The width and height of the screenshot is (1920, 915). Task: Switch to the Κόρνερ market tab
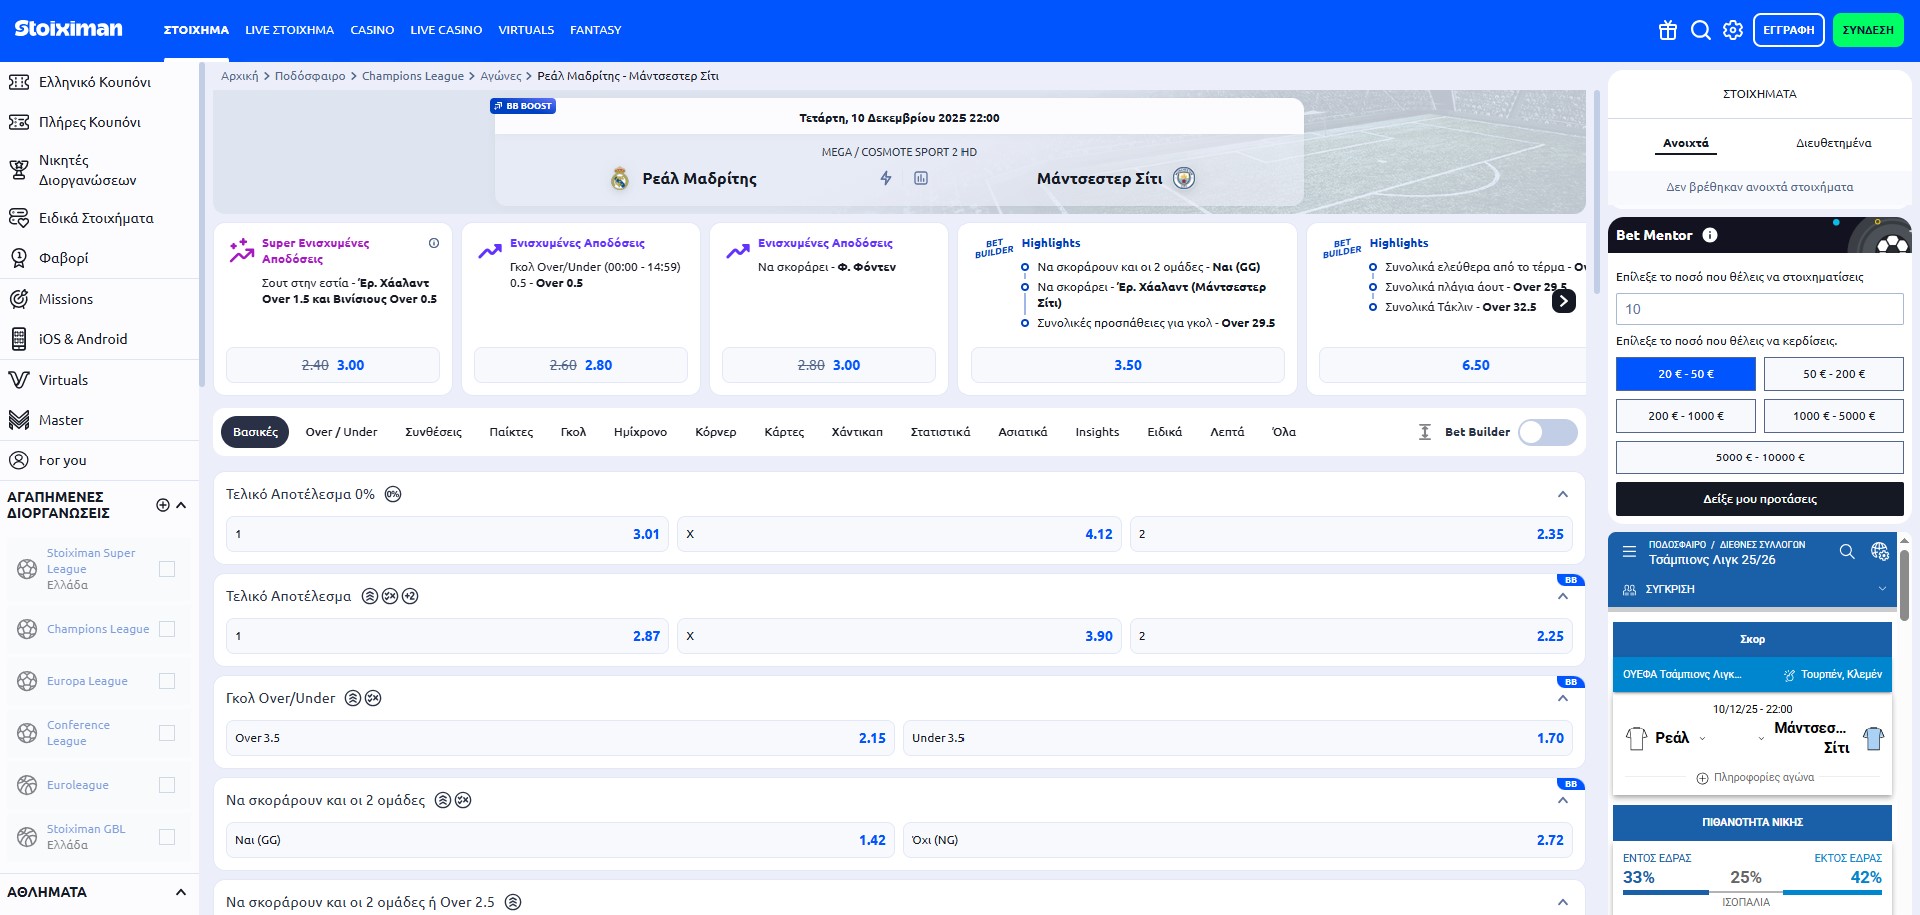pyautogui.click(x=715, y=432)
